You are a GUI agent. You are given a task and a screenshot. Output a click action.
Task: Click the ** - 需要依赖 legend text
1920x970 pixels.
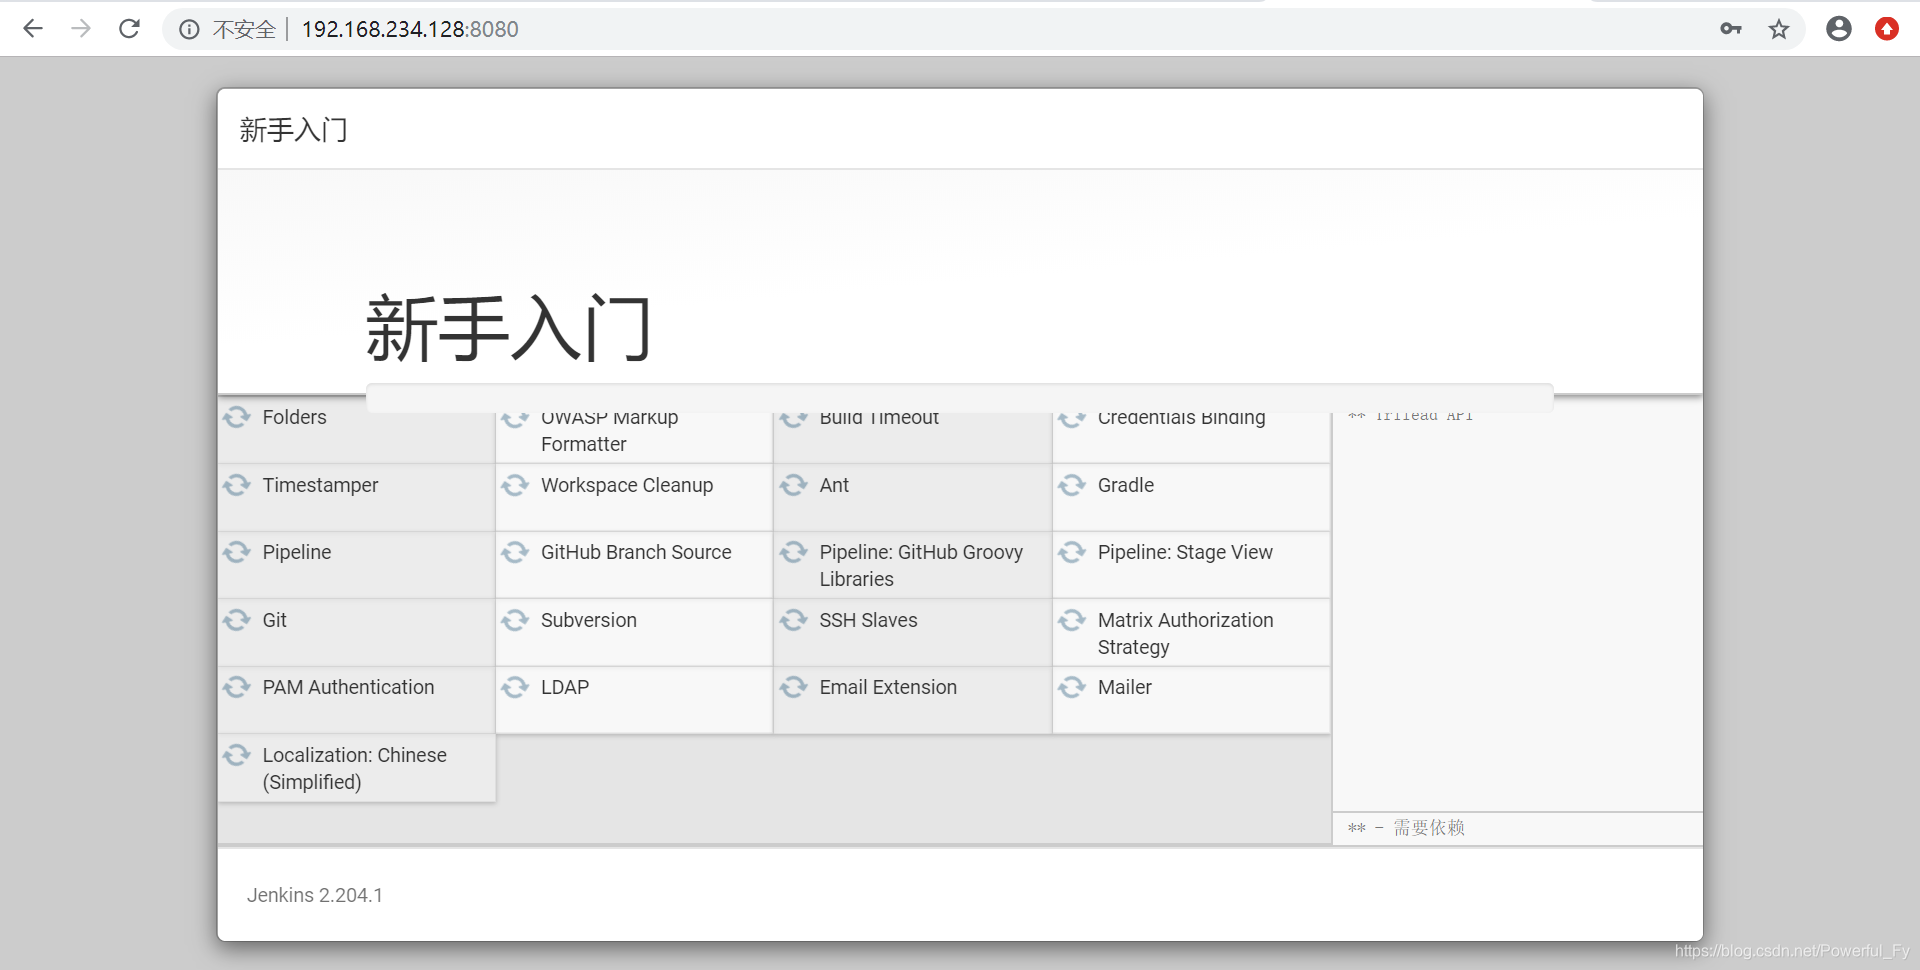pyautogui.click(x=1406, y=828)
